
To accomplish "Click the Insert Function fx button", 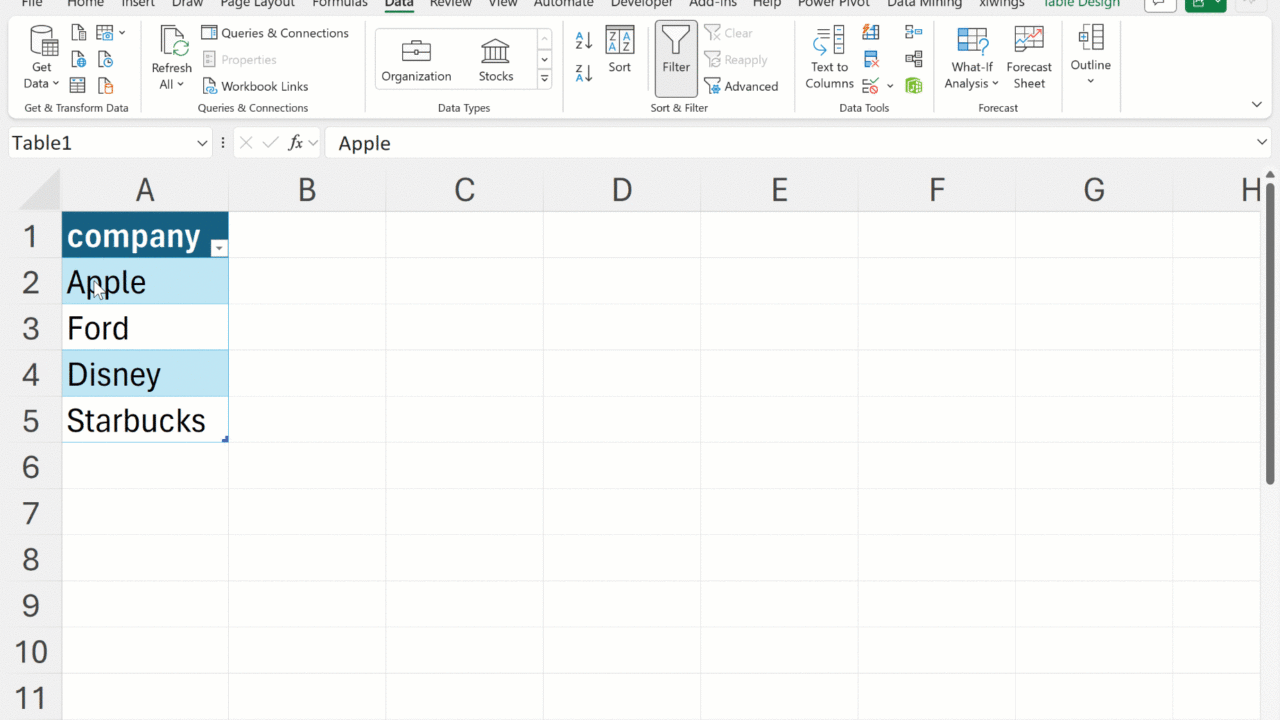I will [x=296, y=143].
